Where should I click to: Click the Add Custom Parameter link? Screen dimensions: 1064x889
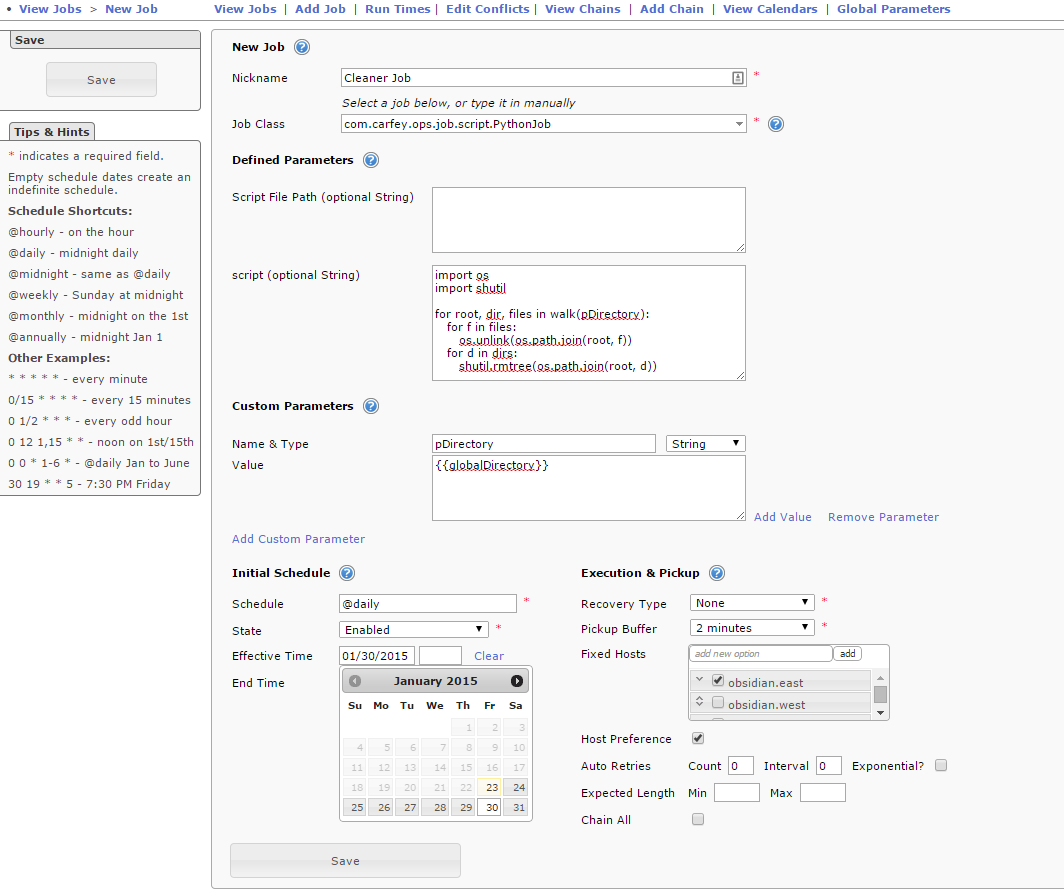[x=298, y=539]
